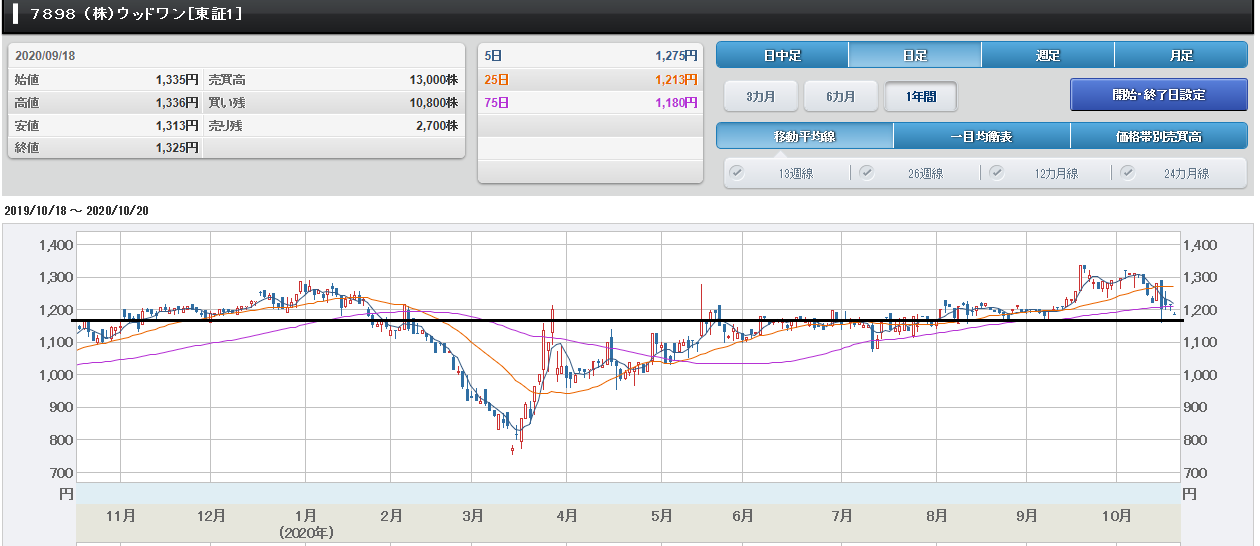Screen dimensions: 1260x546
Task: Set chart period to 3カ月
Action: [x=761, y=96]
